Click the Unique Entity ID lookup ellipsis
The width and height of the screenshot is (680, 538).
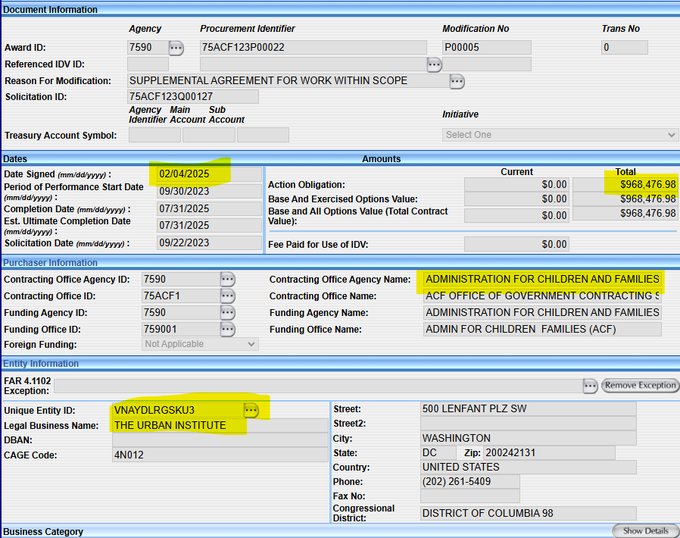click(251, 410)
